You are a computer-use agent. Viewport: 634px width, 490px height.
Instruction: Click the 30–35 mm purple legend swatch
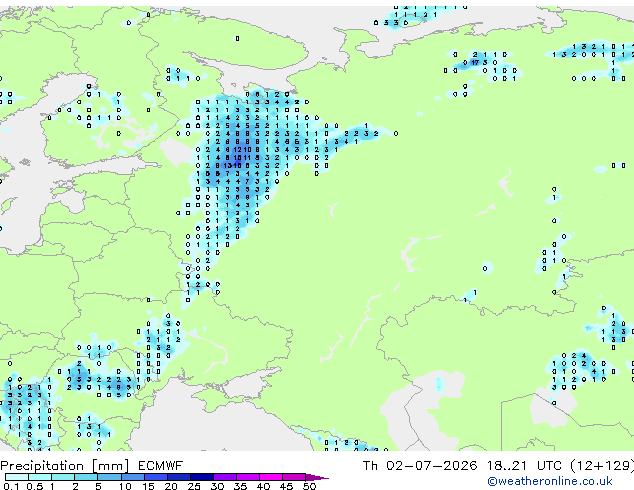(224, 477)
